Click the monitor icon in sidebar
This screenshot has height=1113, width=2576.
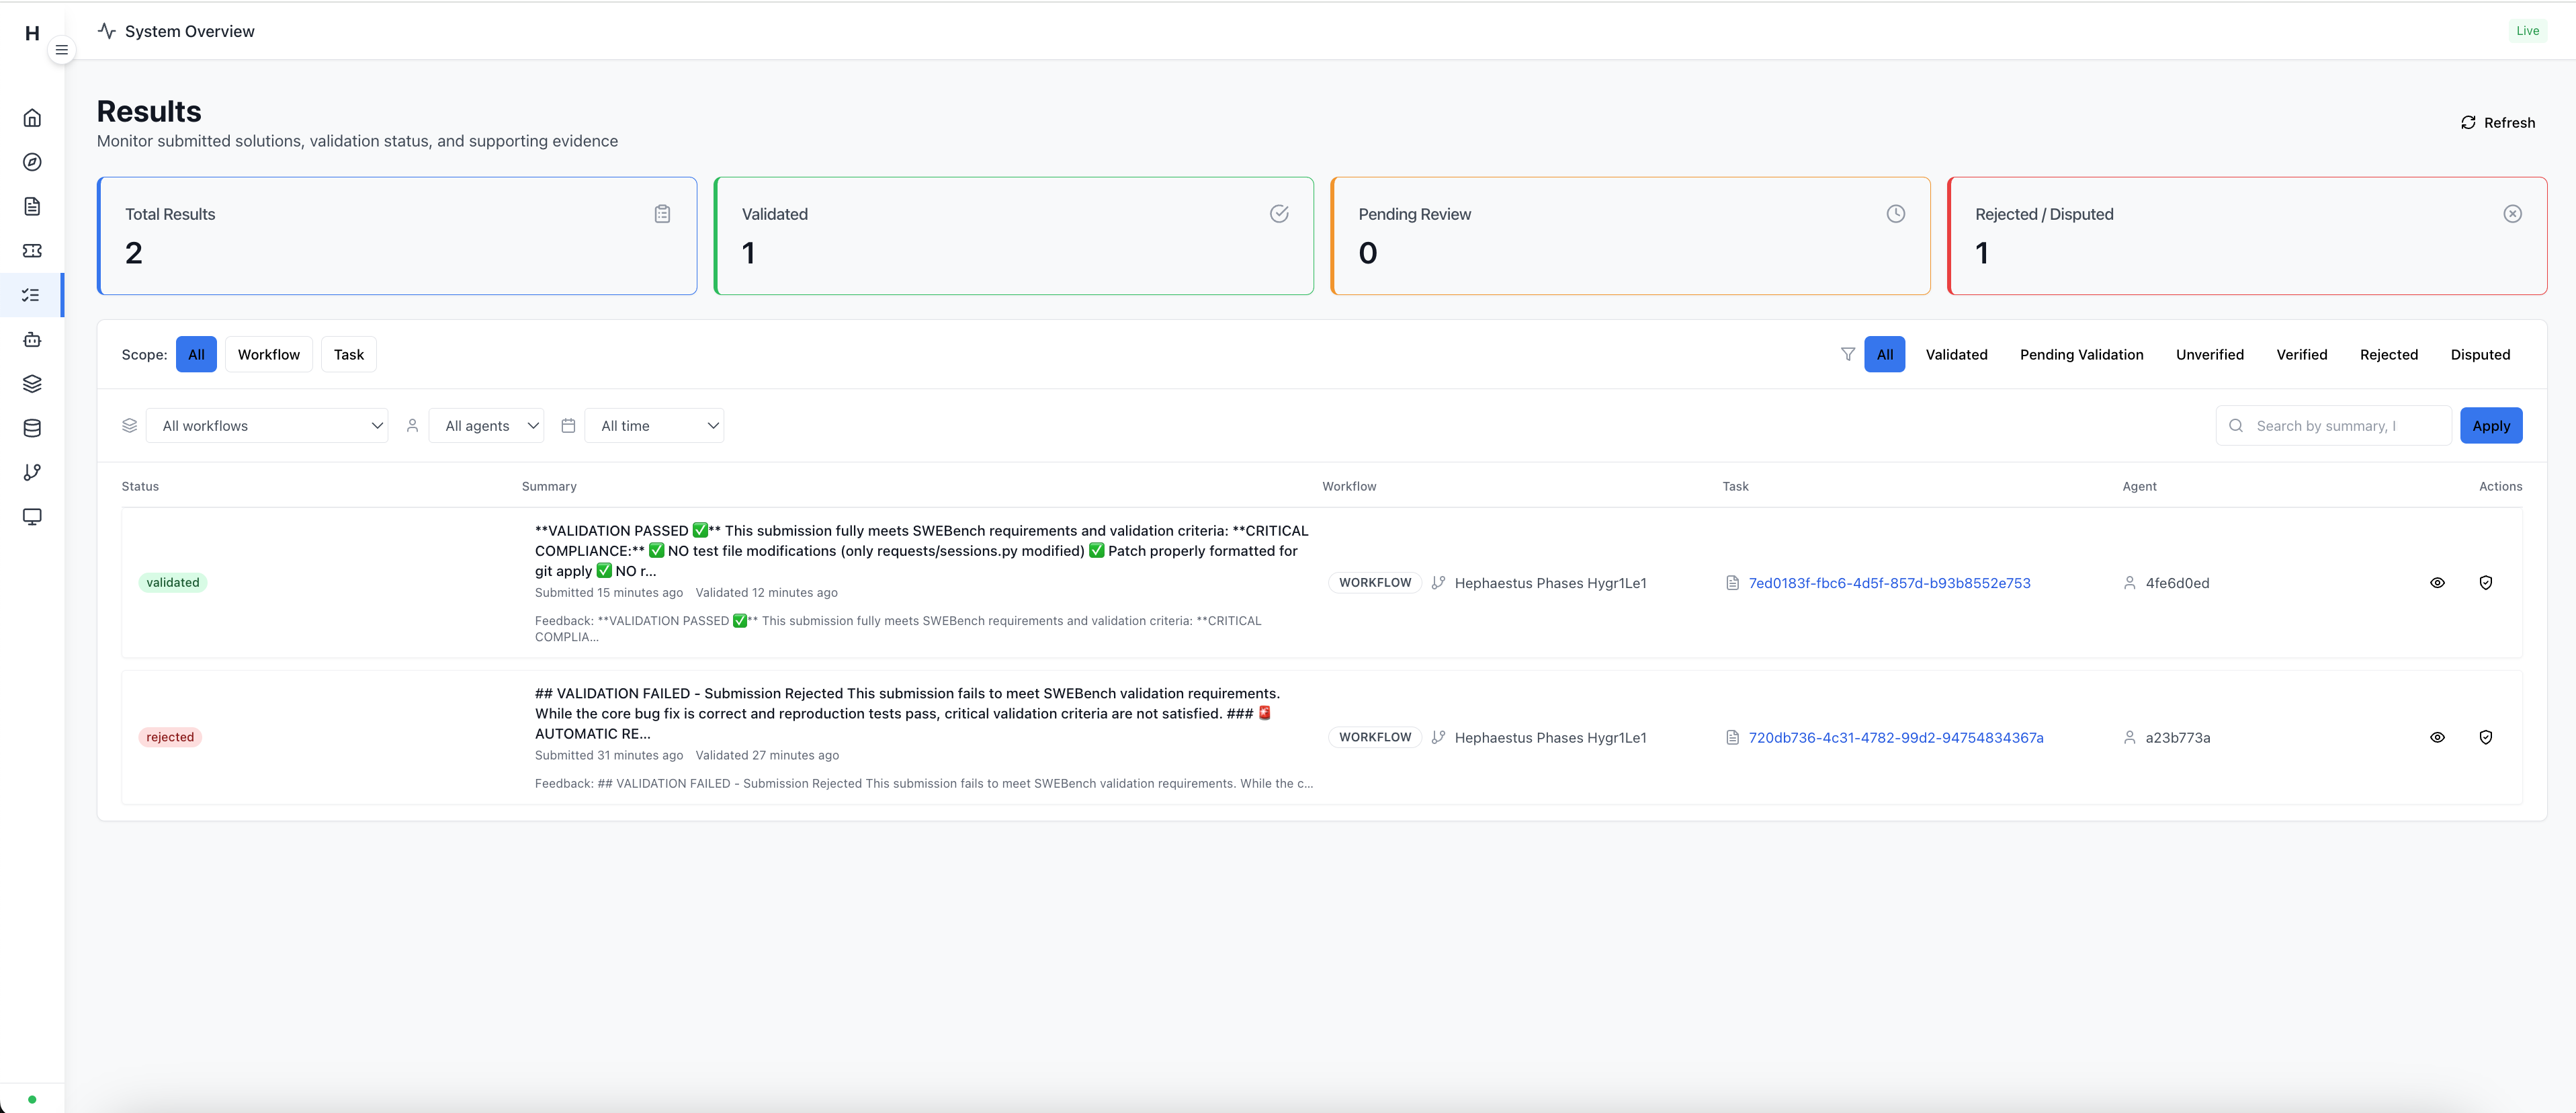[x=32, y=517]
